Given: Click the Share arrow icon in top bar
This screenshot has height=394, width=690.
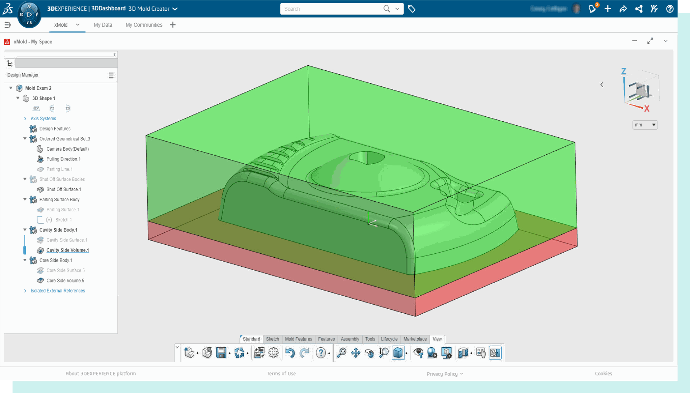Looking at the screenshot, I should [x=623, y=8].
